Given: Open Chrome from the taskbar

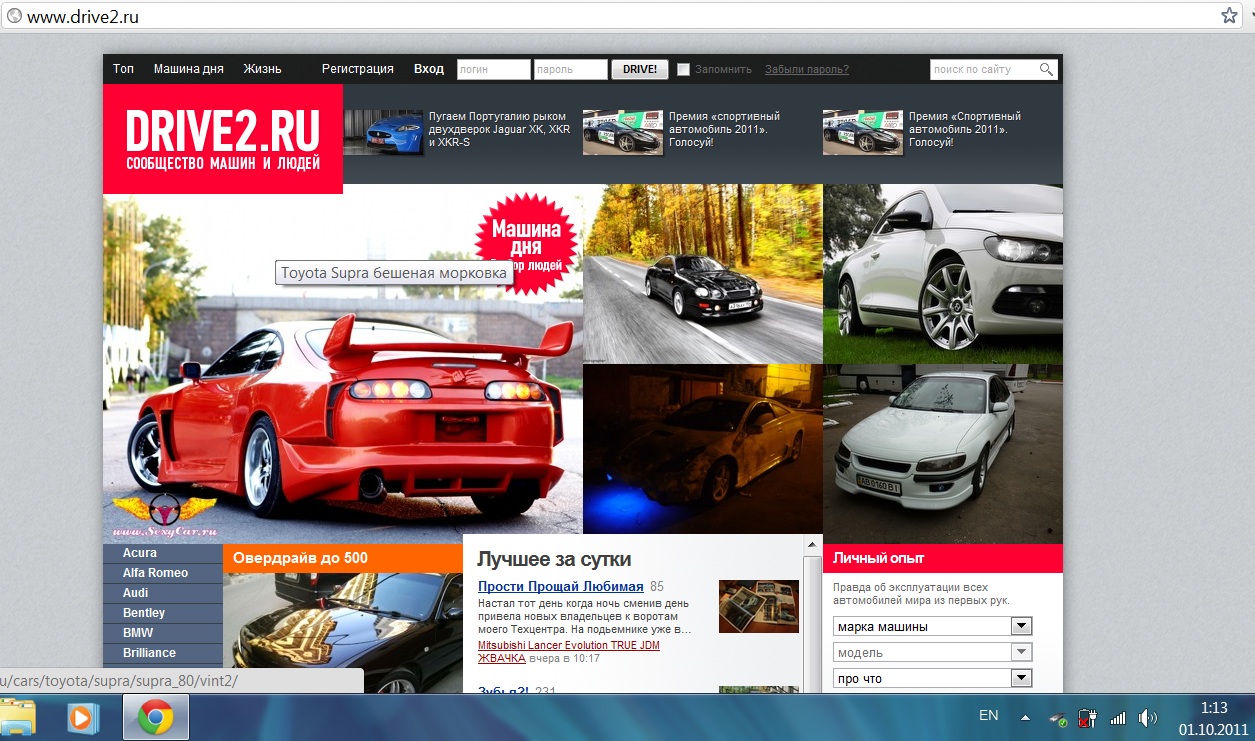Looking at the screenshot, I should pos(155,717).
